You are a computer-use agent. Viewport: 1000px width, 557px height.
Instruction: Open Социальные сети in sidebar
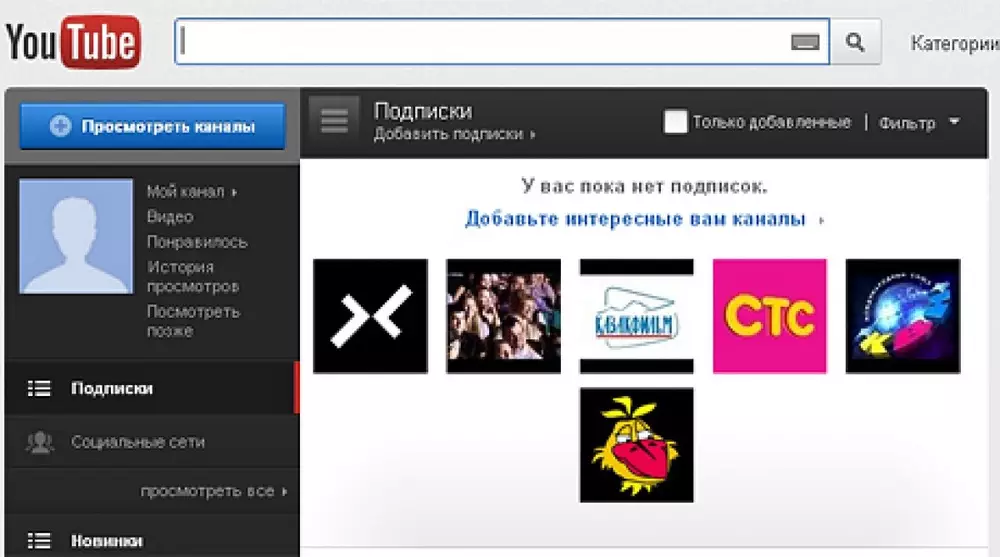(137, 442)
